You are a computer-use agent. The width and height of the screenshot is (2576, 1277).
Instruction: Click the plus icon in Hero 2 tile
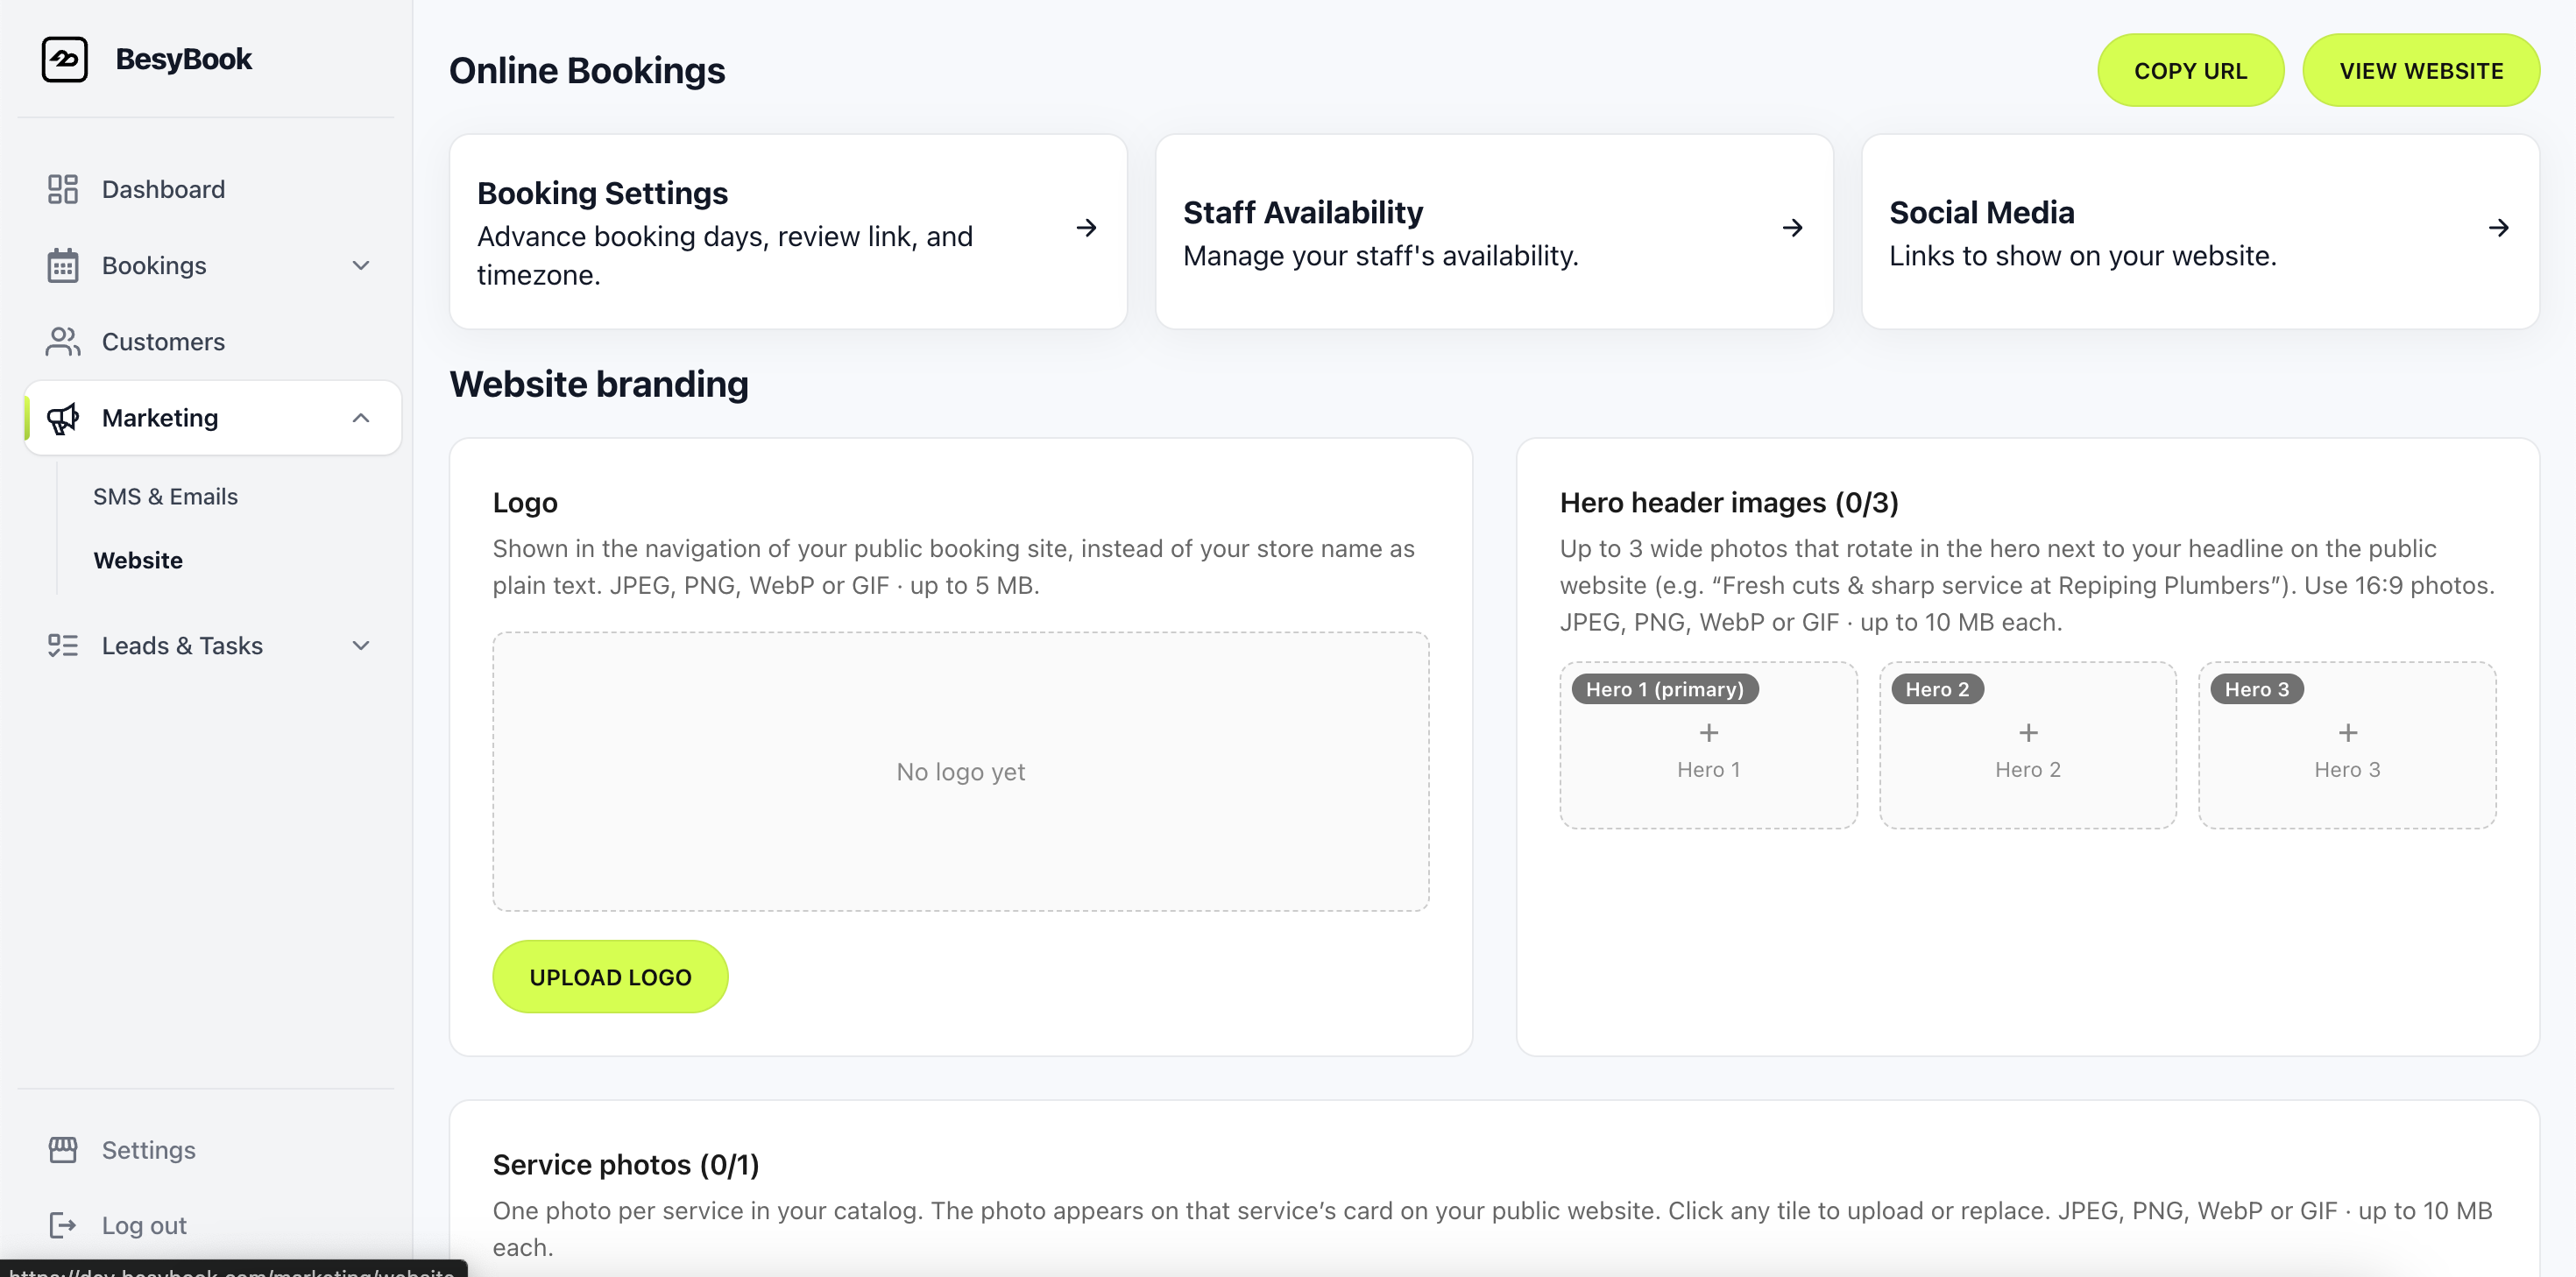pos(2028,733)
